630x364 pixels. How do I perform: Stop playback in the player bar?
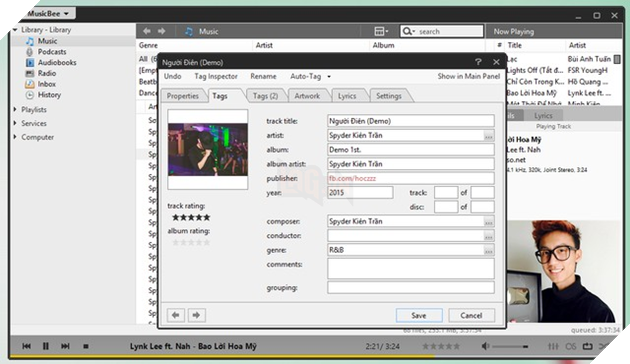coord(86,346)
